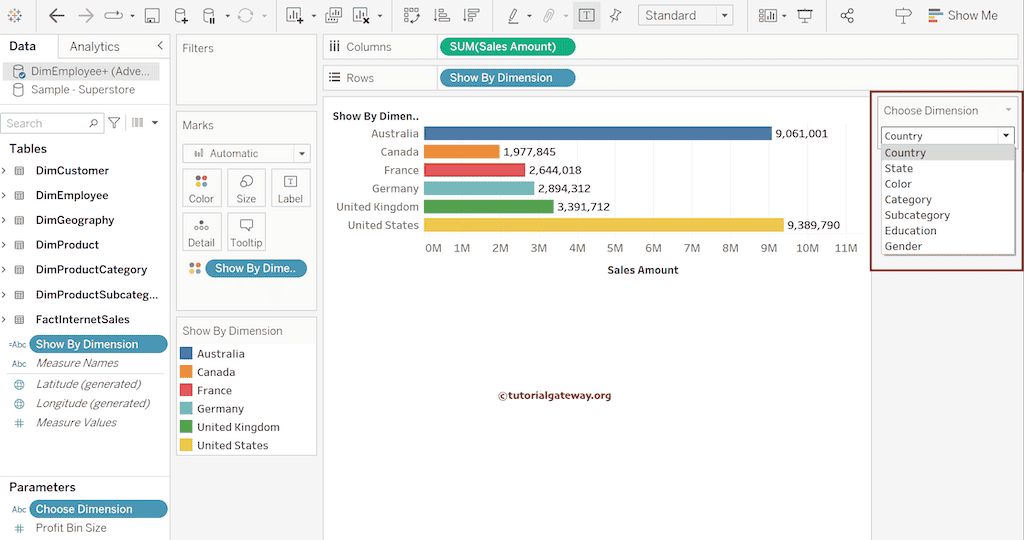Sort bars ascending using toolbar icon
The height and width of the screenshot is (540, 1024).
pyautogui.click(x=442, y=16)
